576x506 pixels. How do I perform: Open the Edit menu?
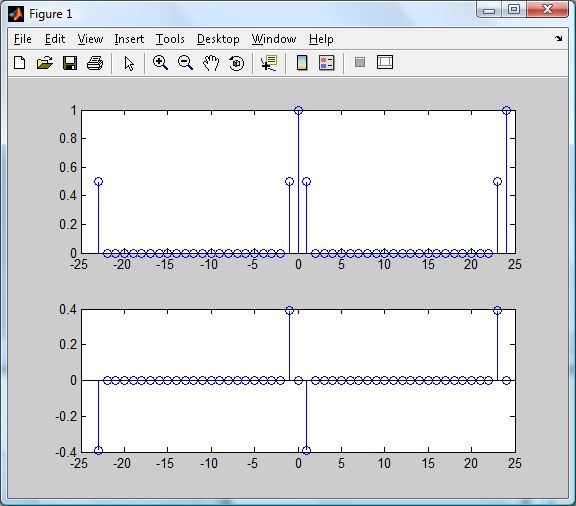coord(55,39)
